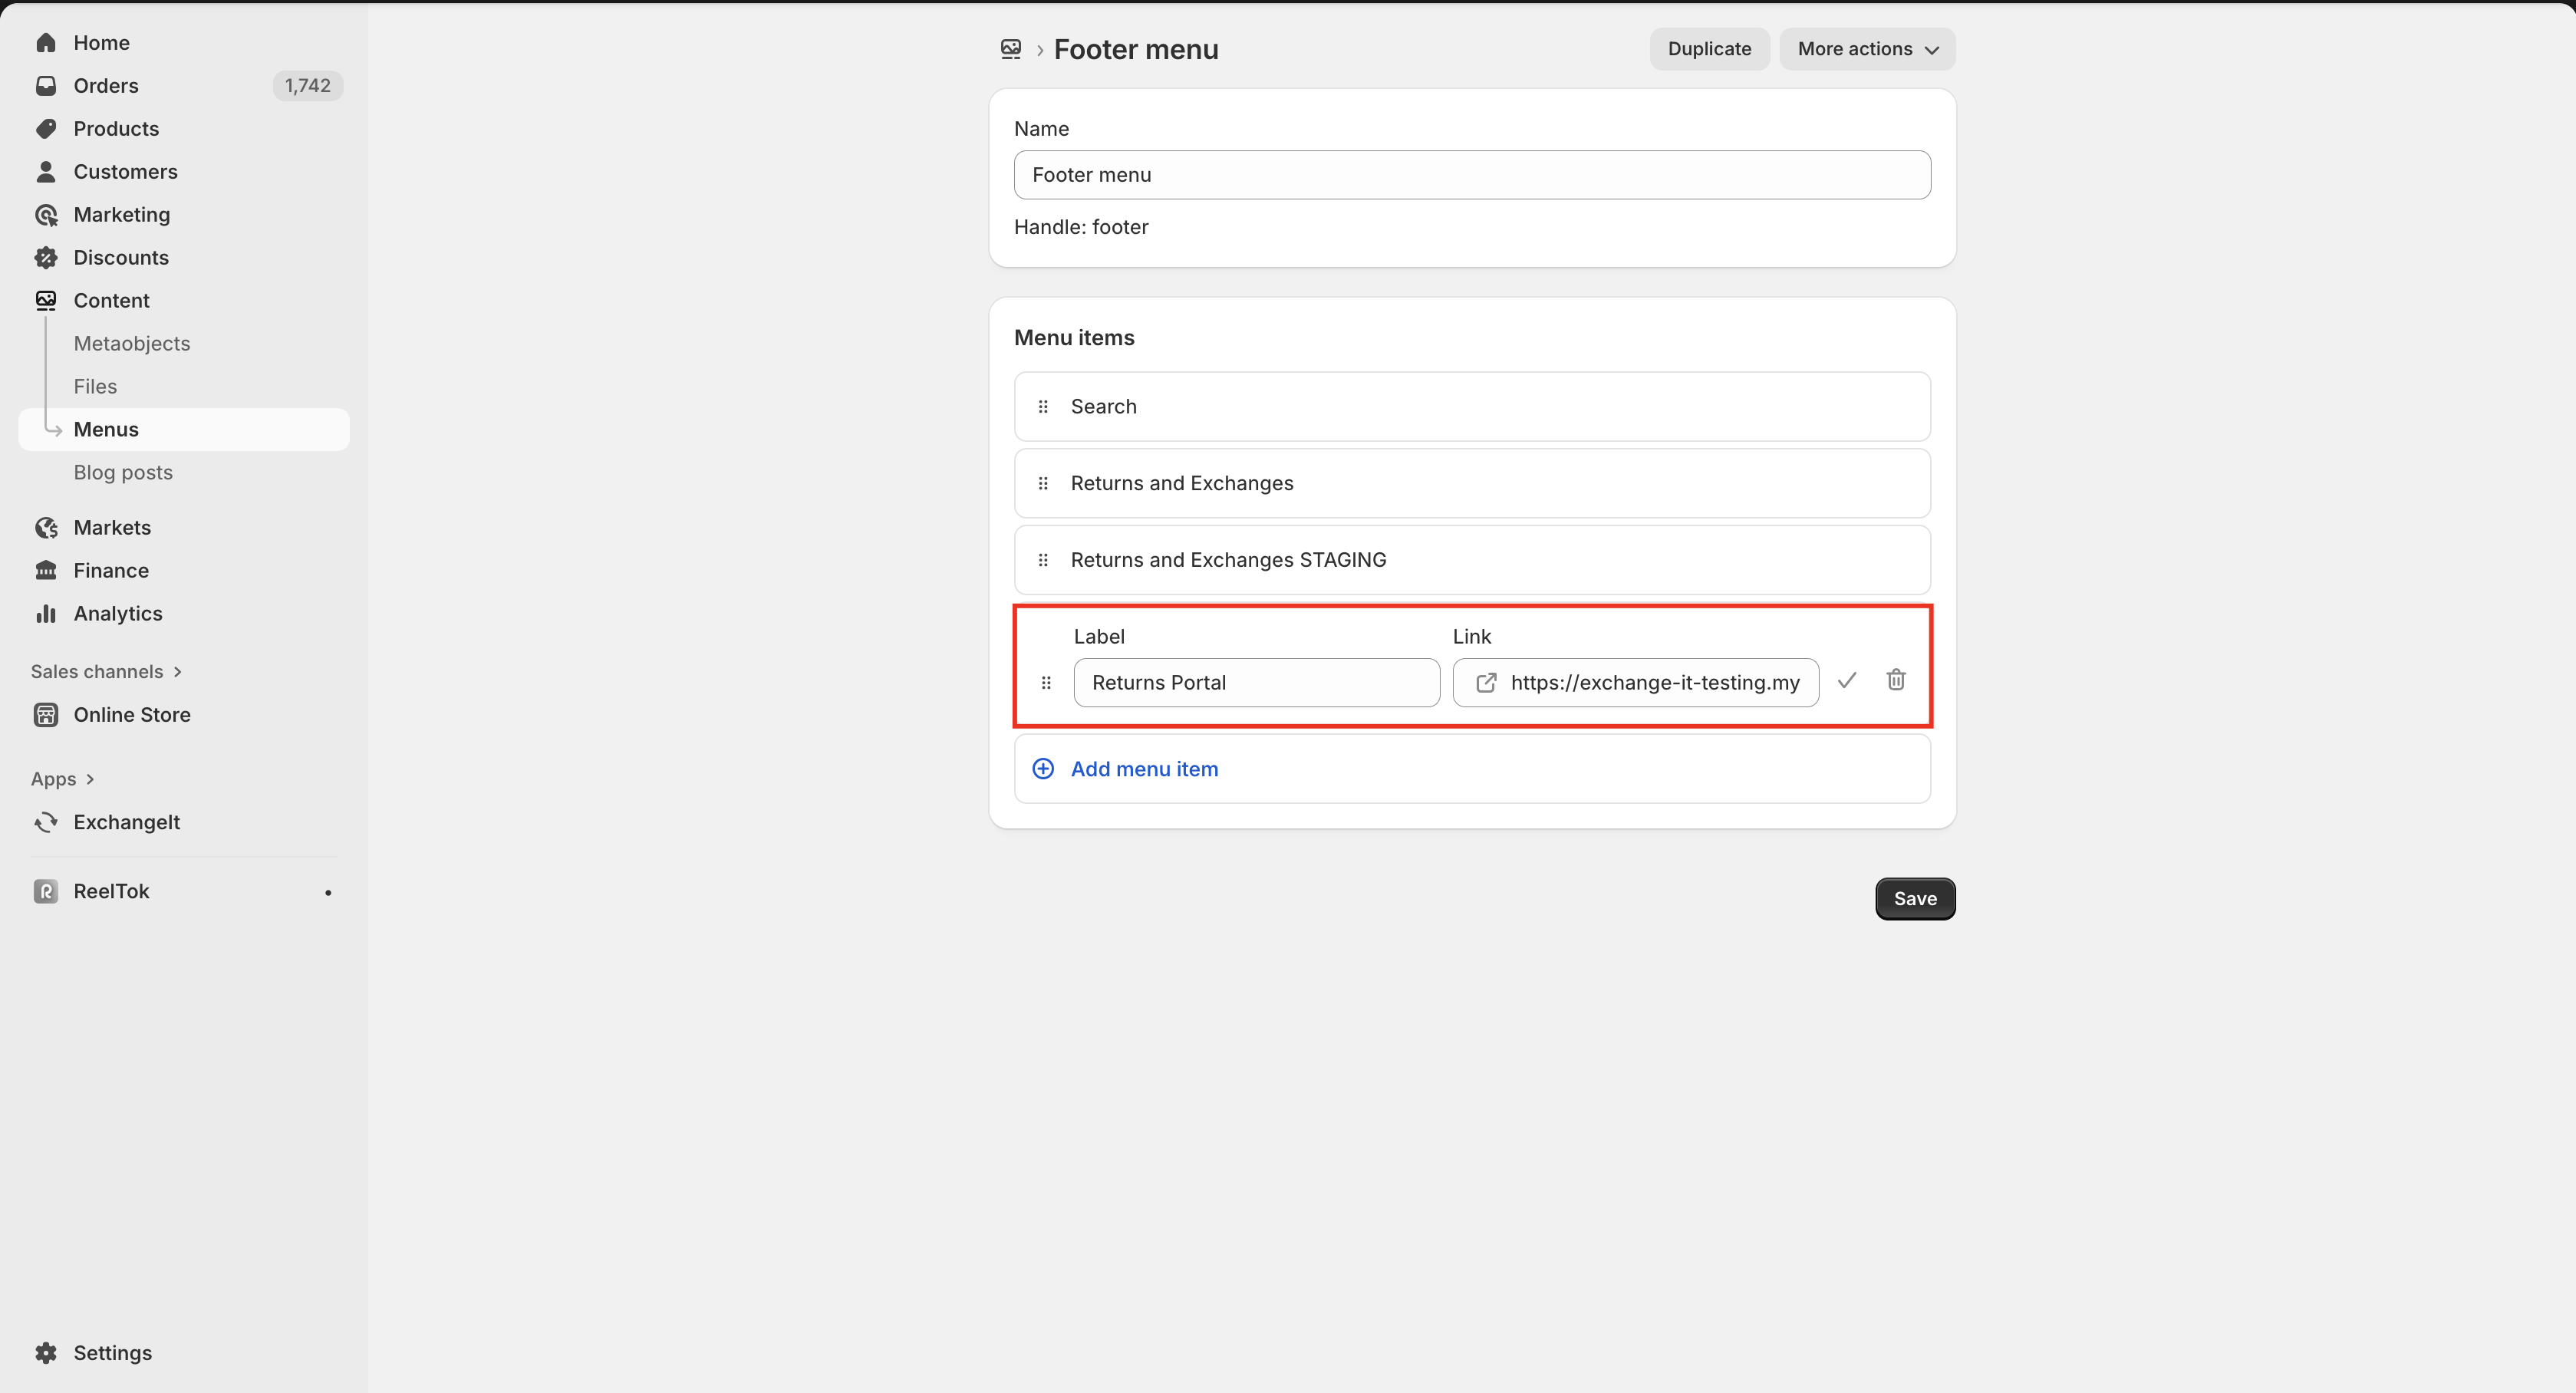
Task: Click the plus icon beside Add menu item
Action: 1043,768
